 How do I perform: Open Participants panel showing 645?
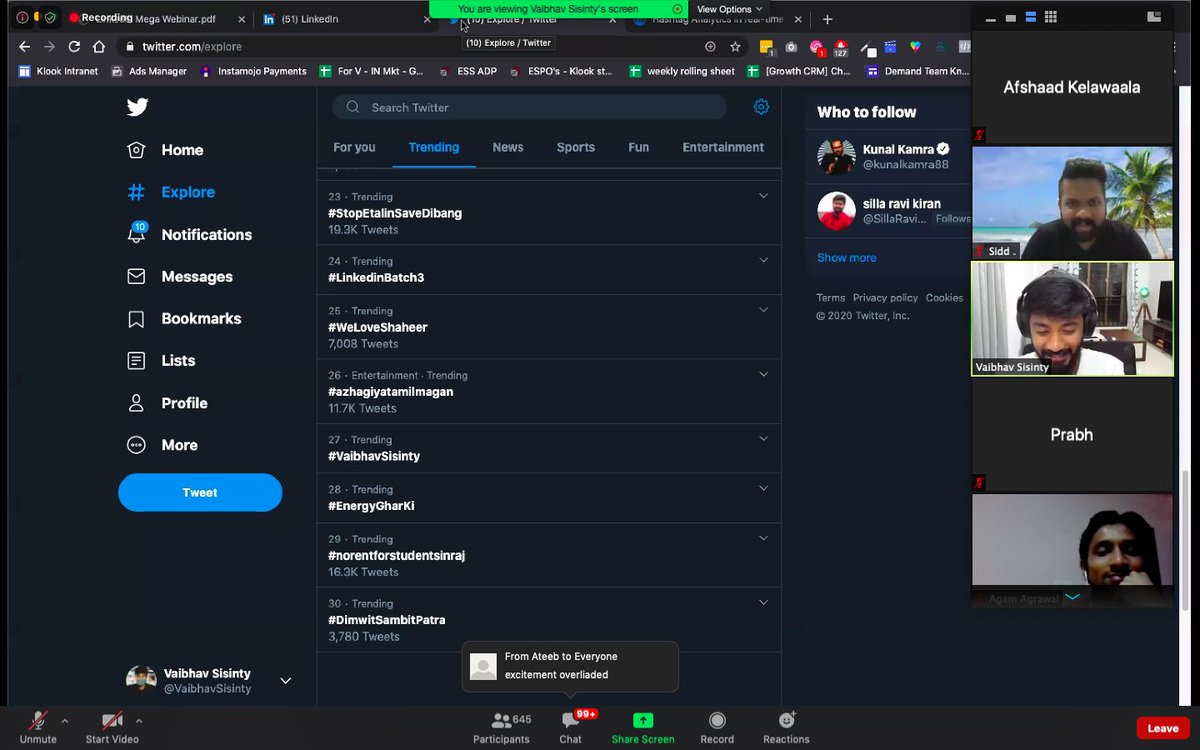point(502,727)
